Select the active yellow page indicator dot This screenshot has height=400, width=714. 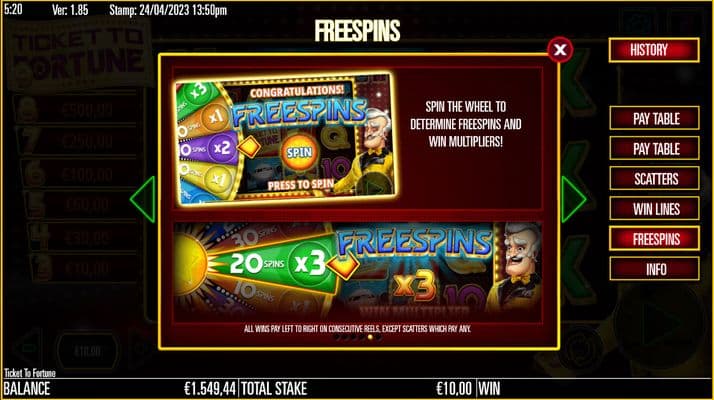click(370, 338)
